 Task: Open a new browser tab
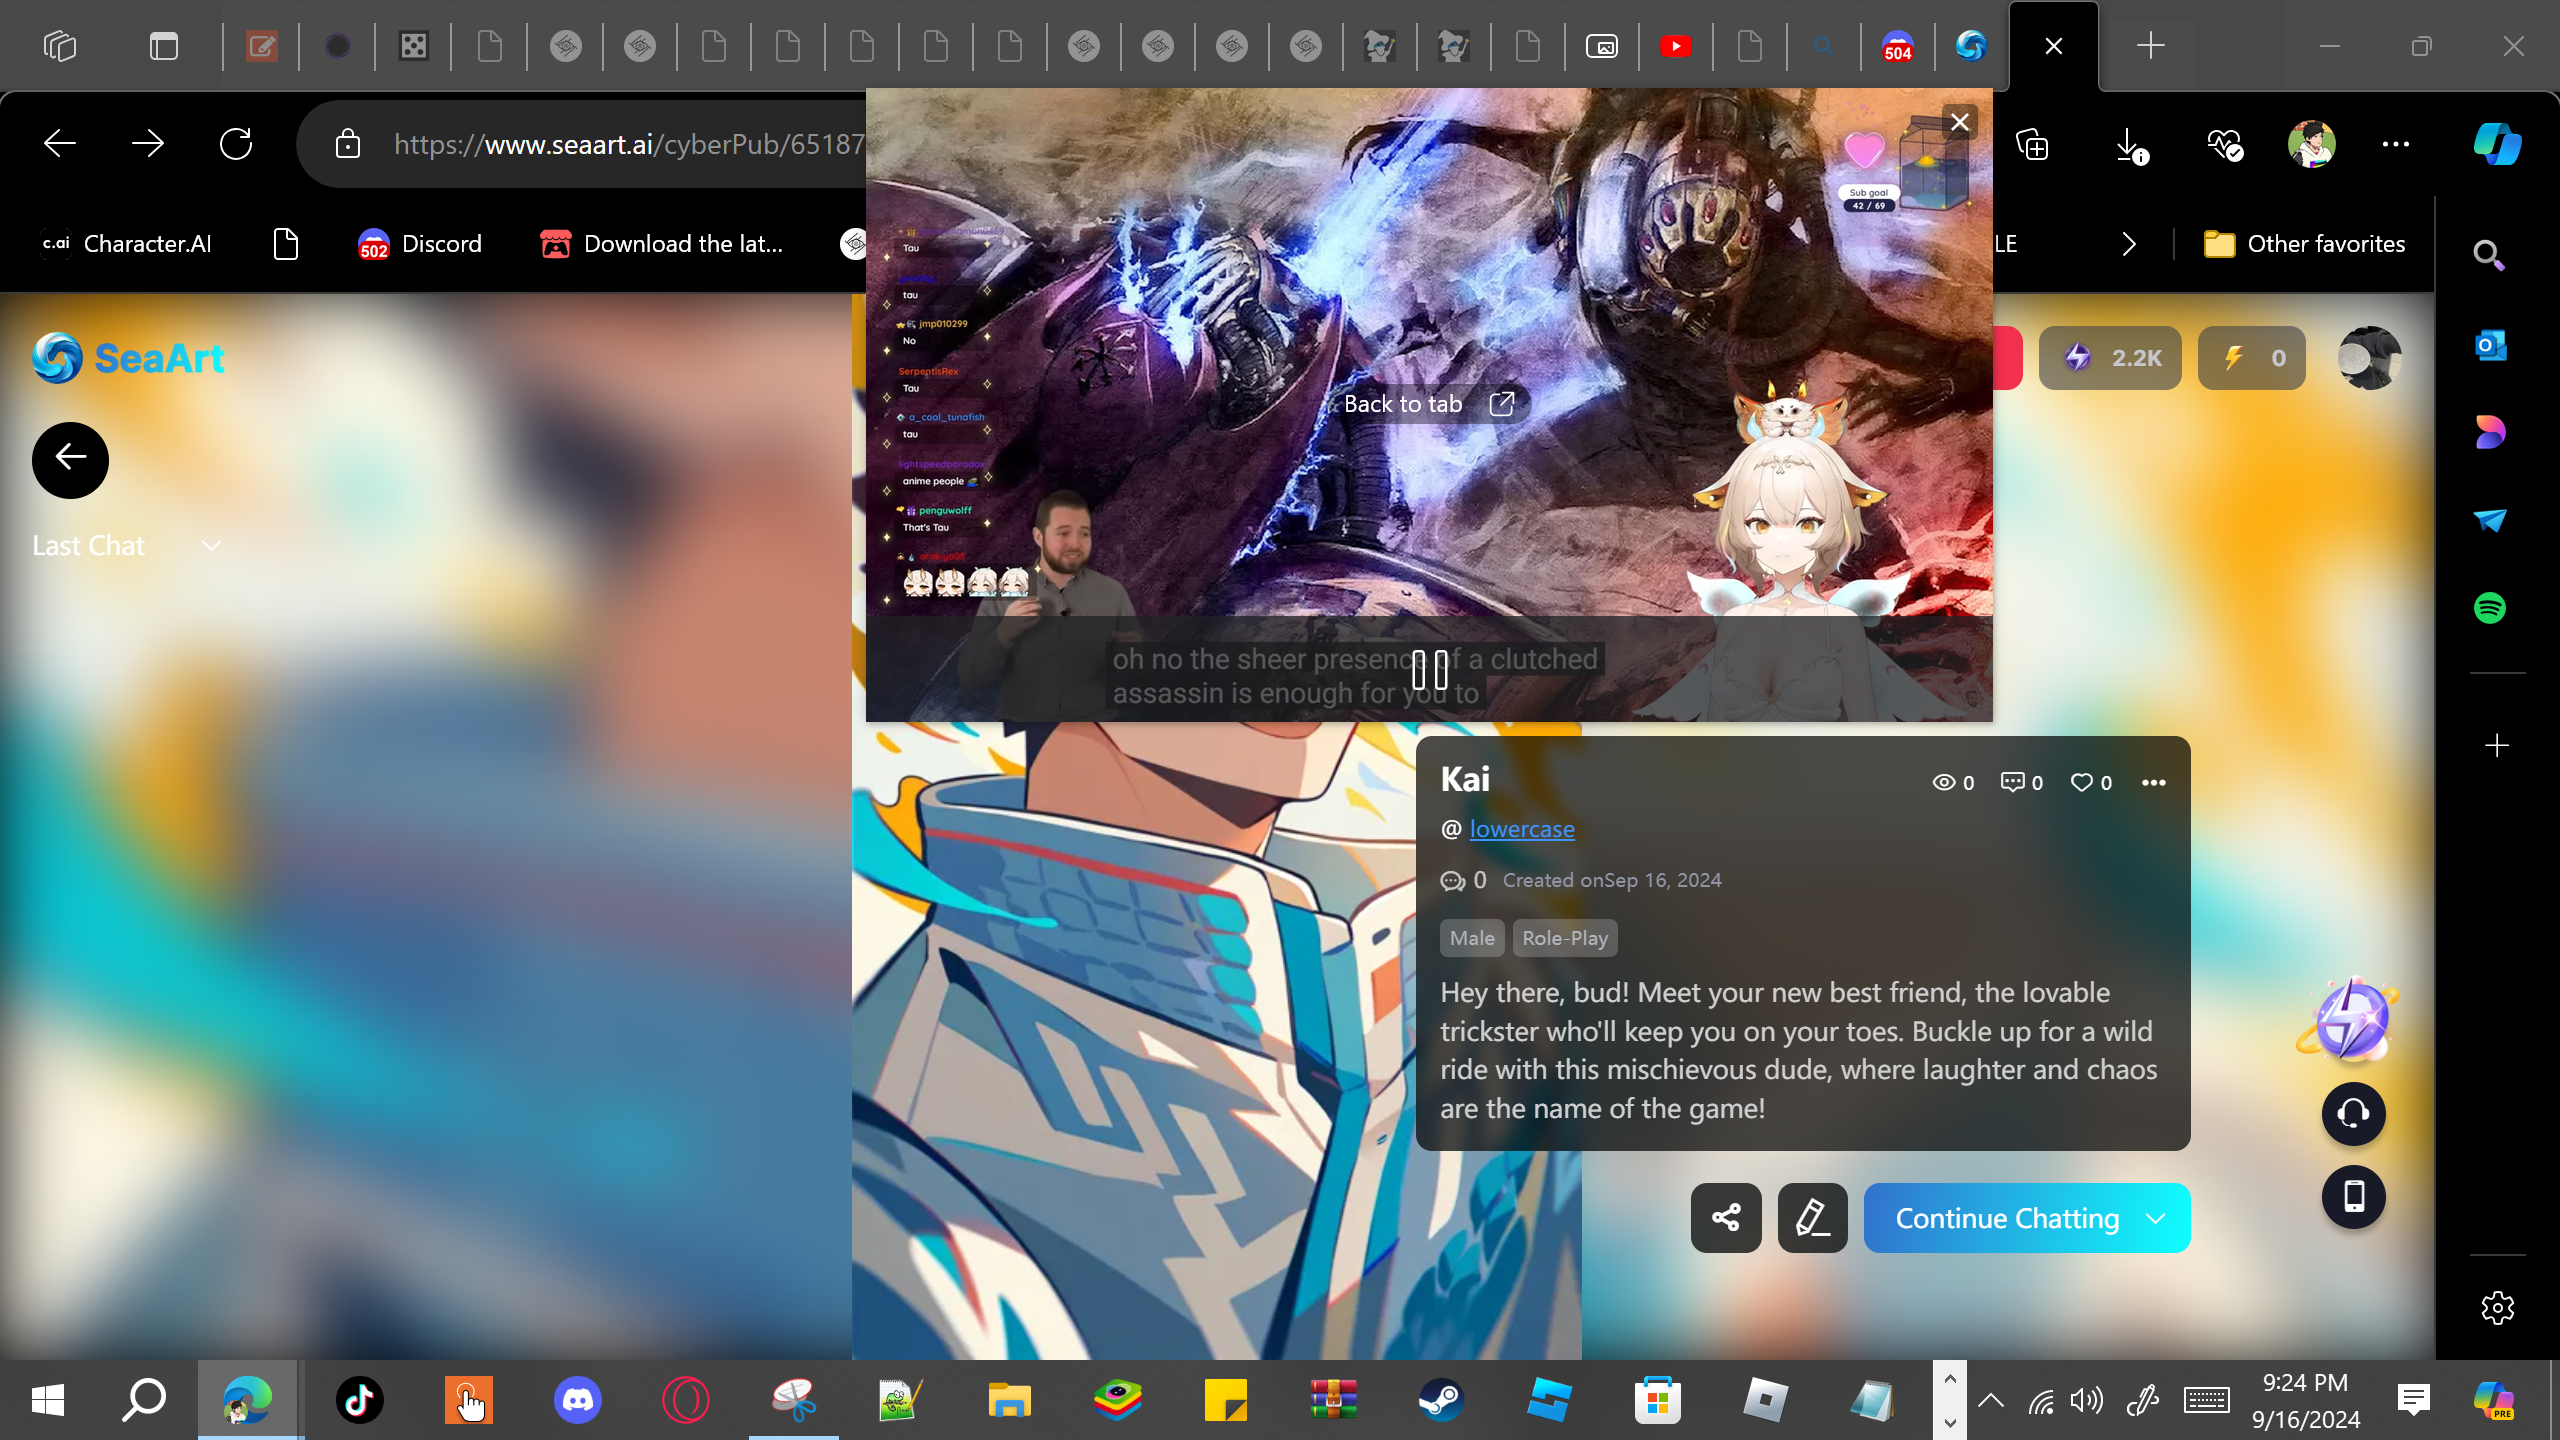[x=2150, y=46]
